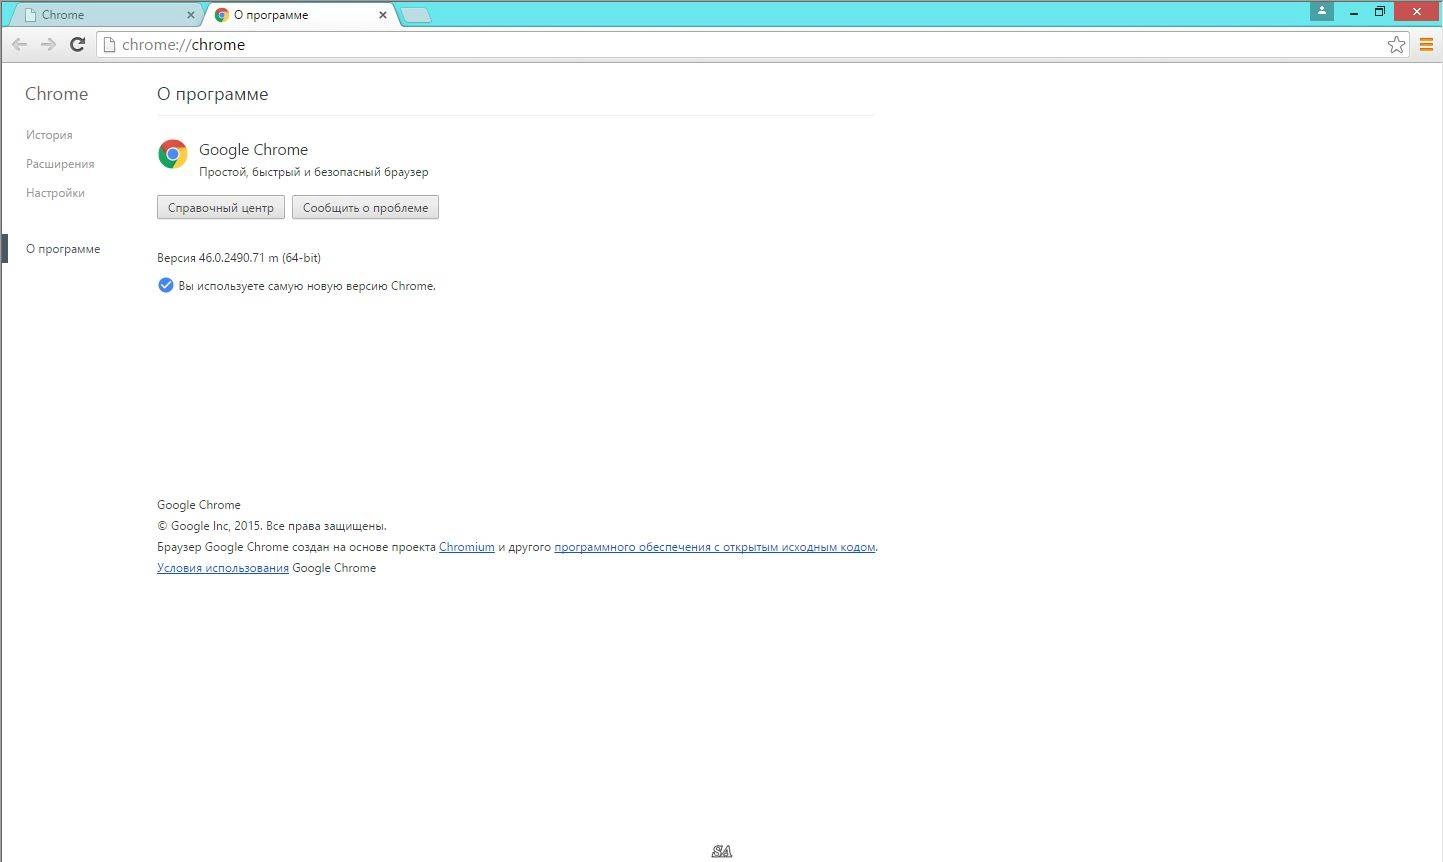This screenshot has height=862, width=1443.
Task: Click the browser back arrow
Action: coord(19,44)
